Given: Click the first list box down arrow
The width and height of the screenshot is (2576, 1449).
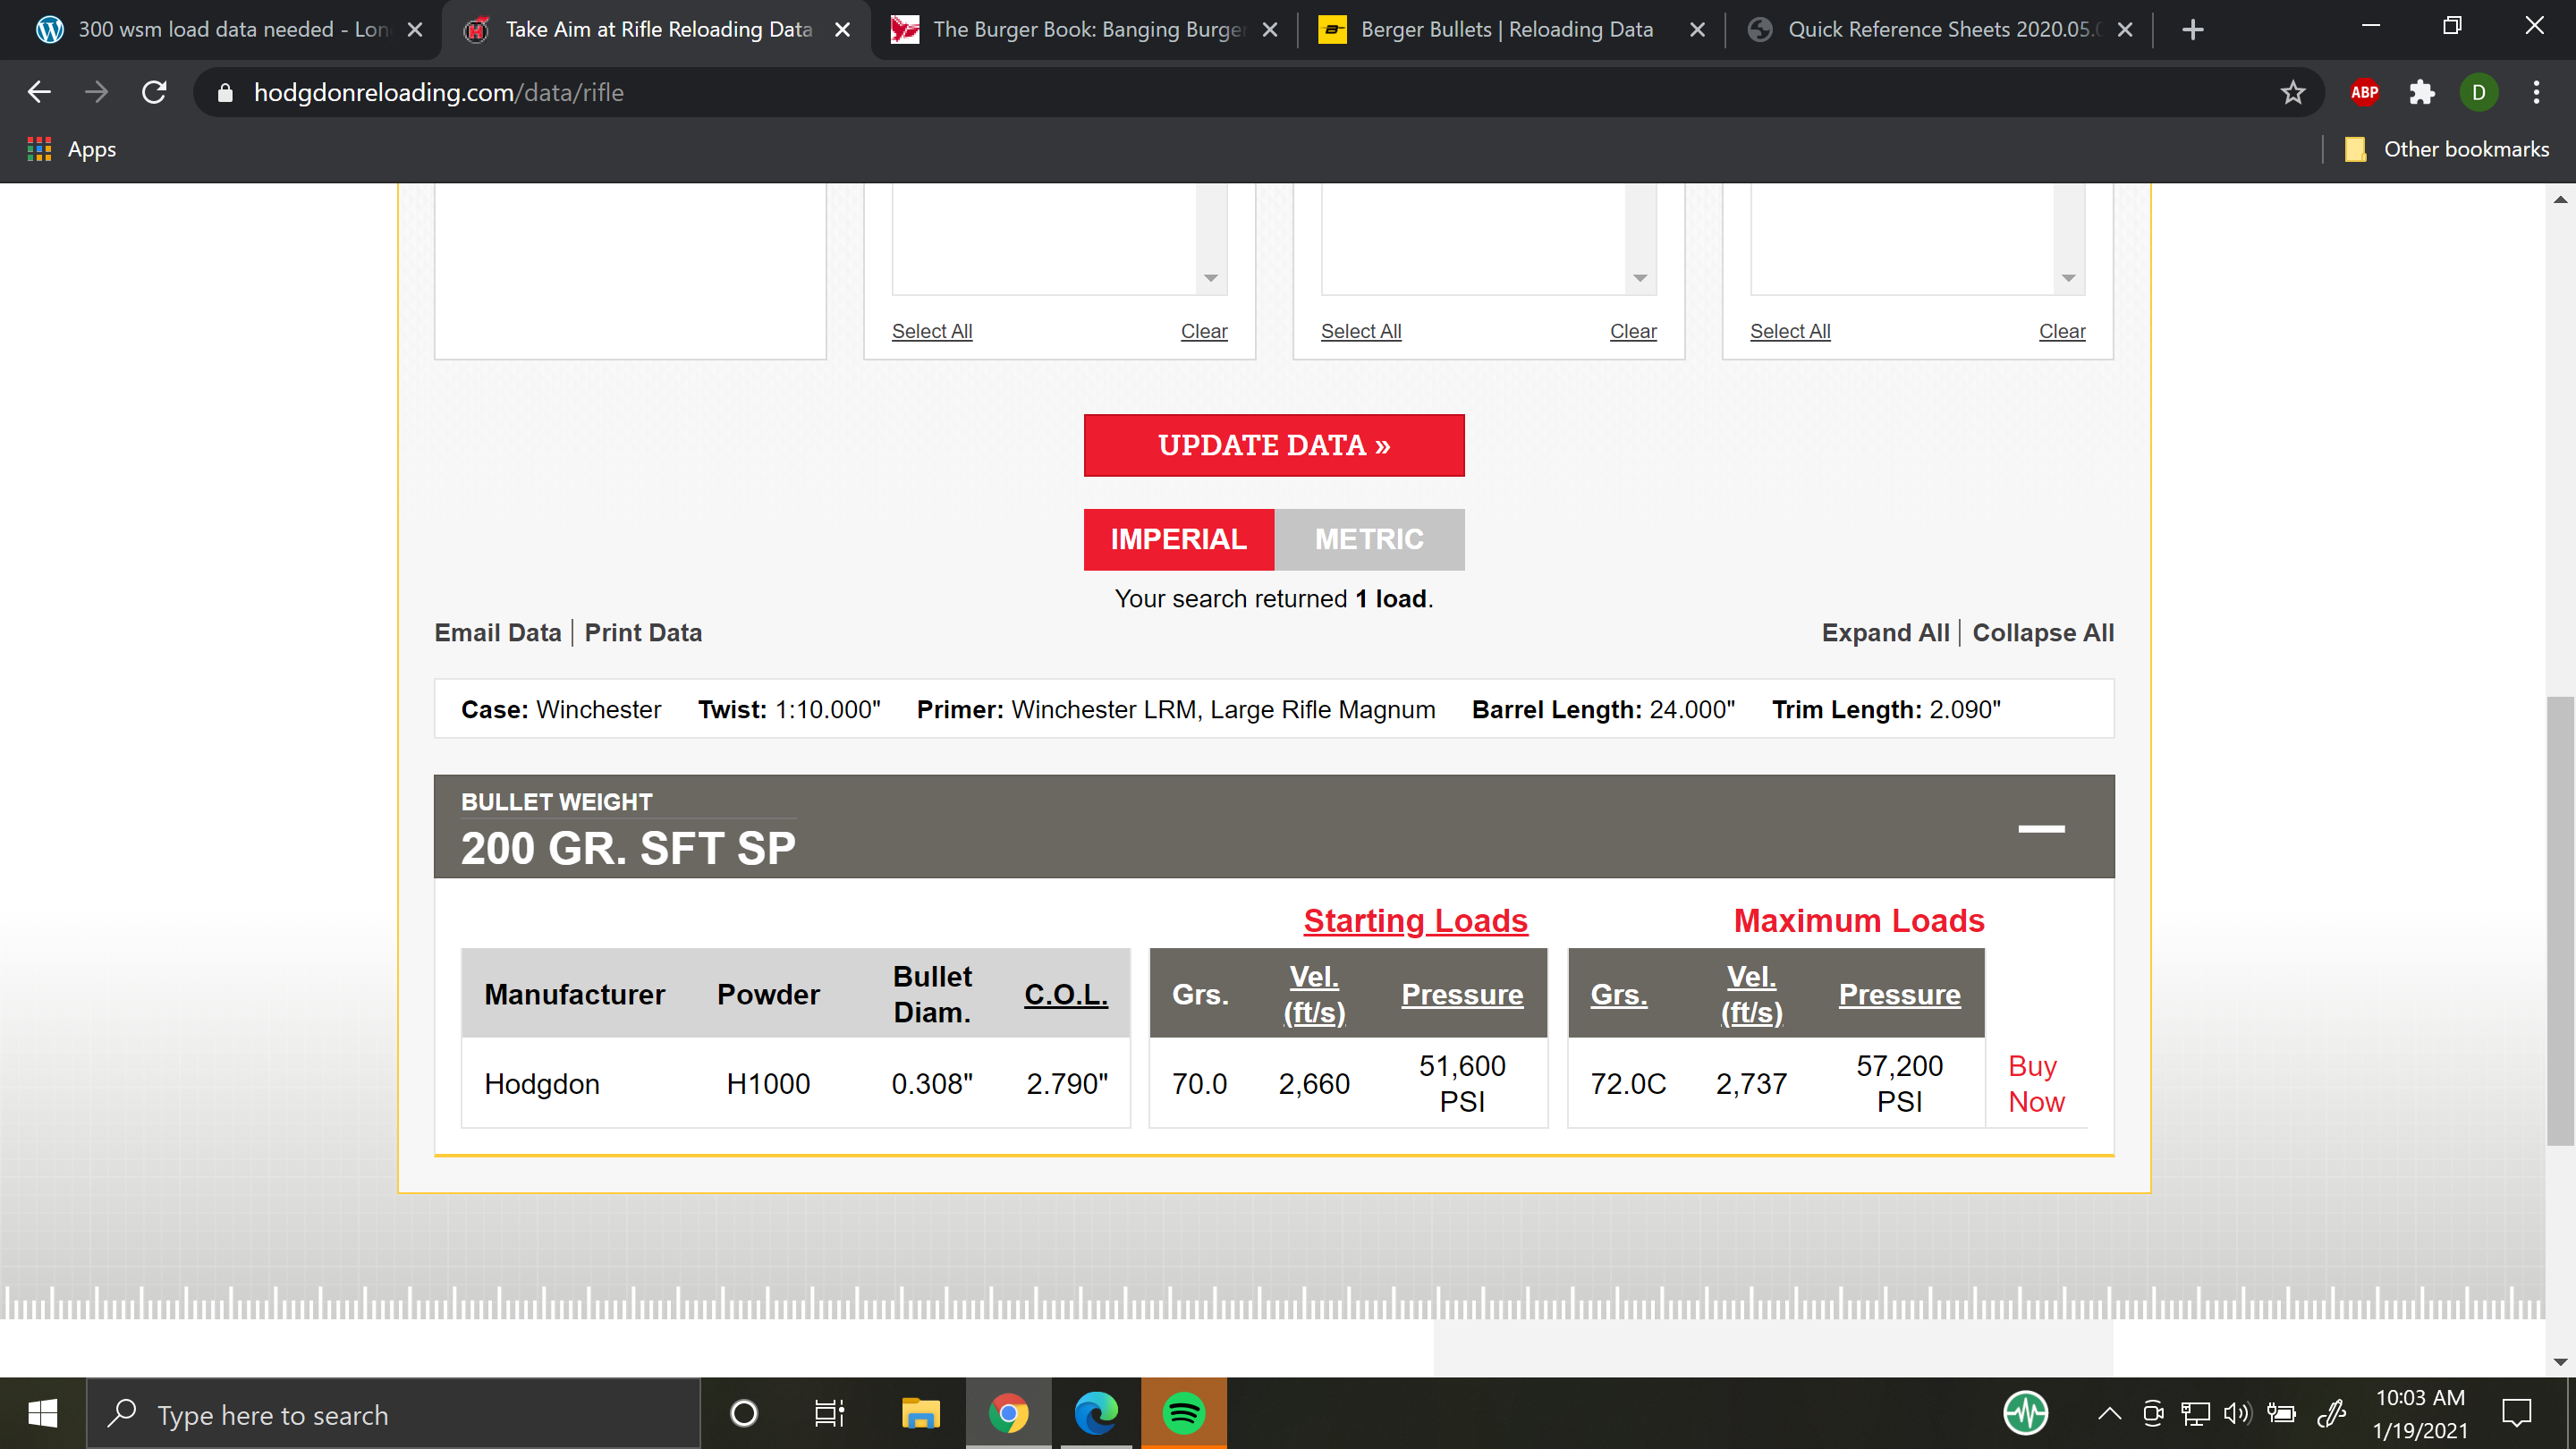Looking at the screenshot, I should [x=1210, y=278].
